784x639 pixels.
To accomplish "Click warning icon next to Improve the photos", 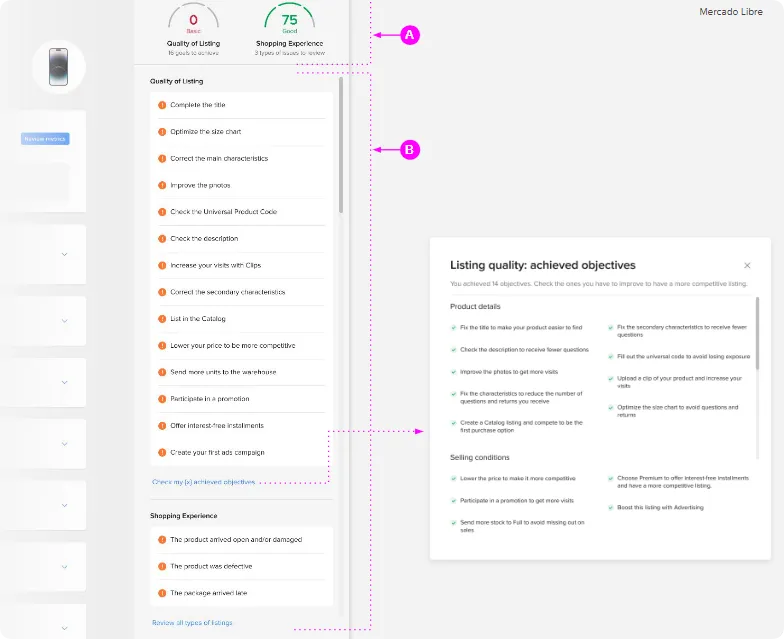I will [x=162, y=185].
